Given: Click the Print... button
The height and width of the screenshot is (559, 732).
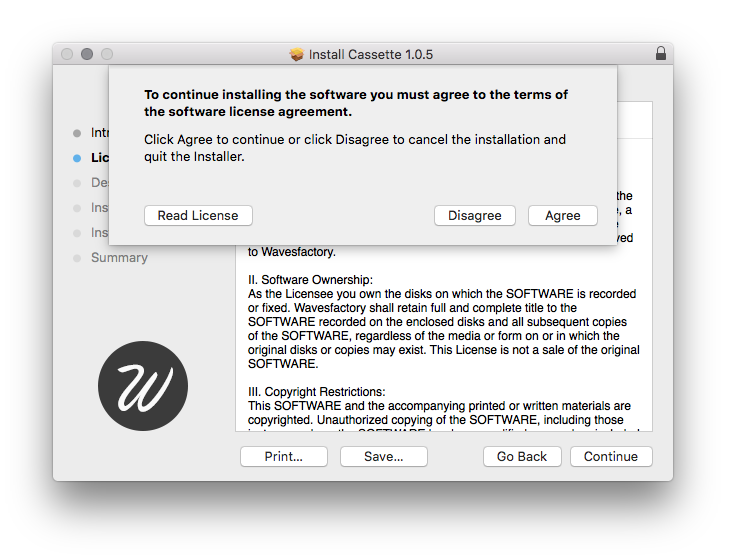Looking at the screenshot, I should [284, 456].
